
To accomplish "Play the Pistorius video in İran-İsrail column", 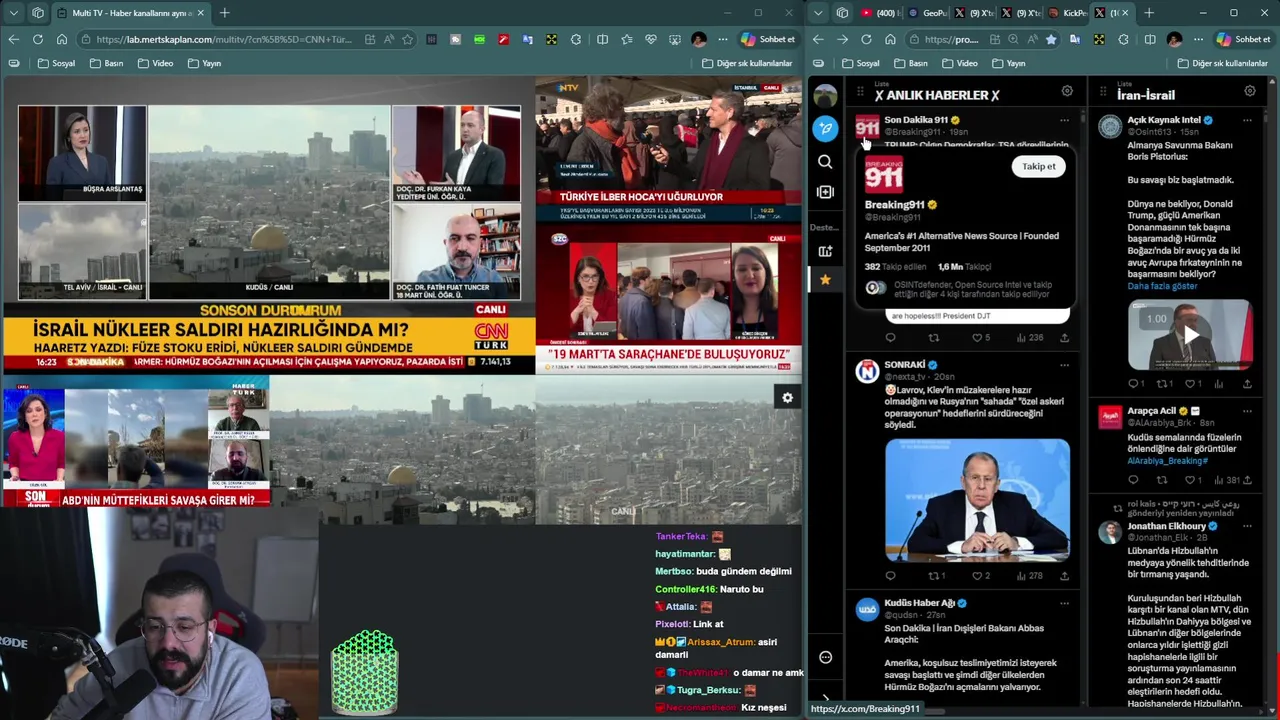I will pyautogui.click(x=1190, y=335).
